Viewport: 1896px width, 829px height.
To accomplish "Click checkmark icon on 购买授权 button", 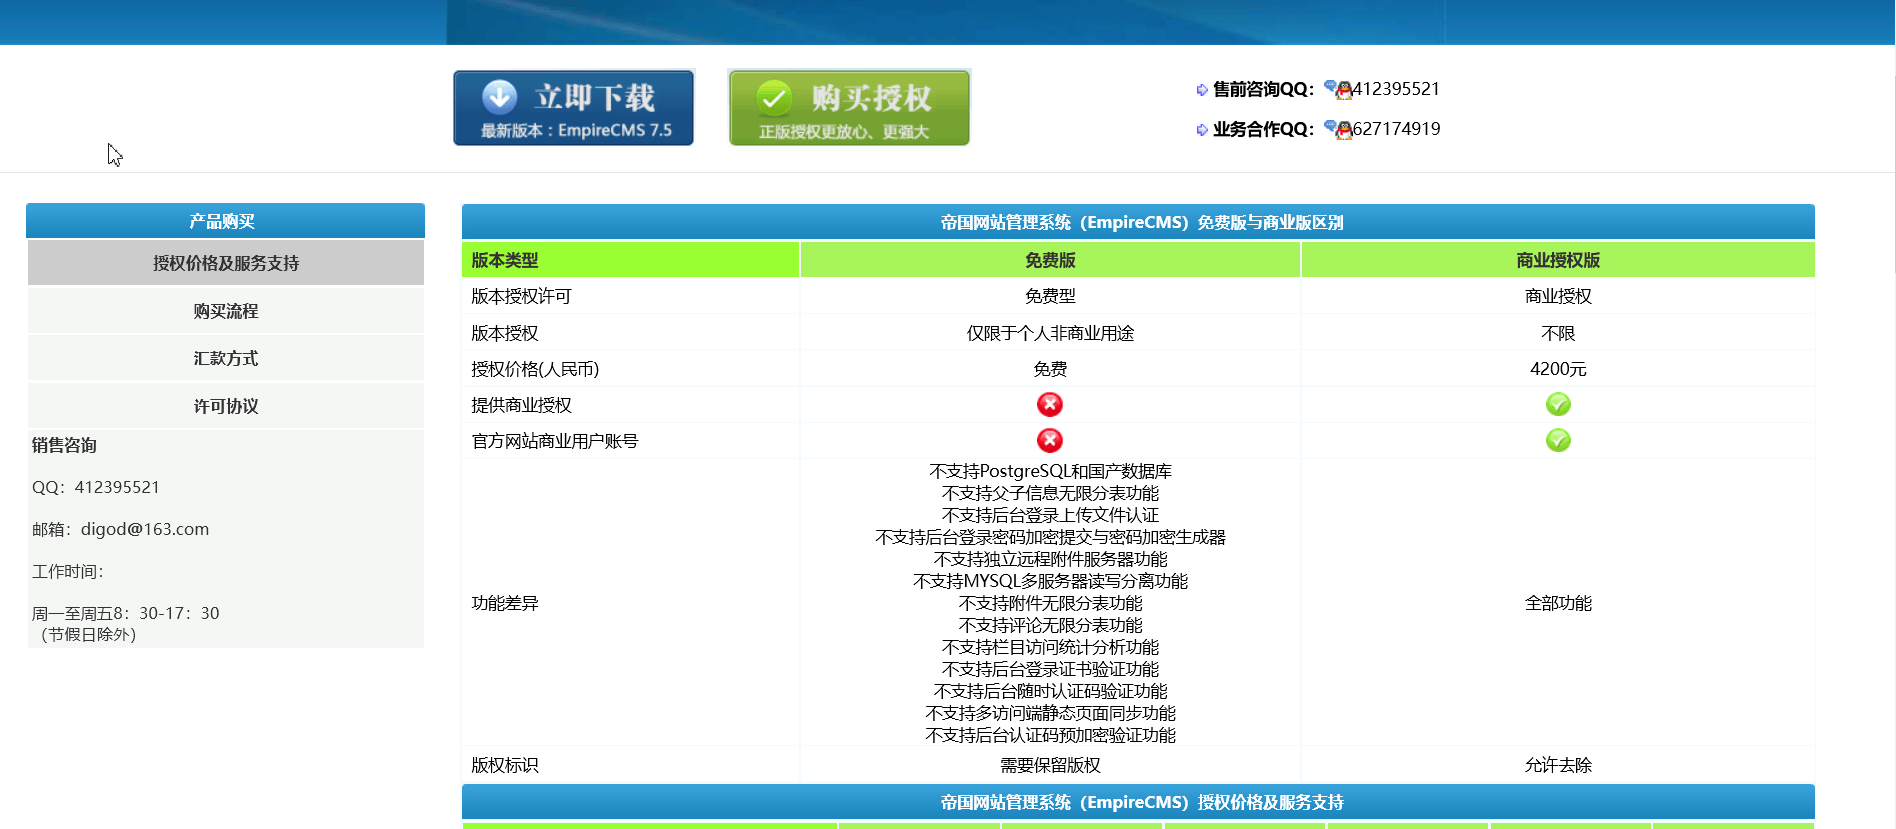I will pos(774,98).
